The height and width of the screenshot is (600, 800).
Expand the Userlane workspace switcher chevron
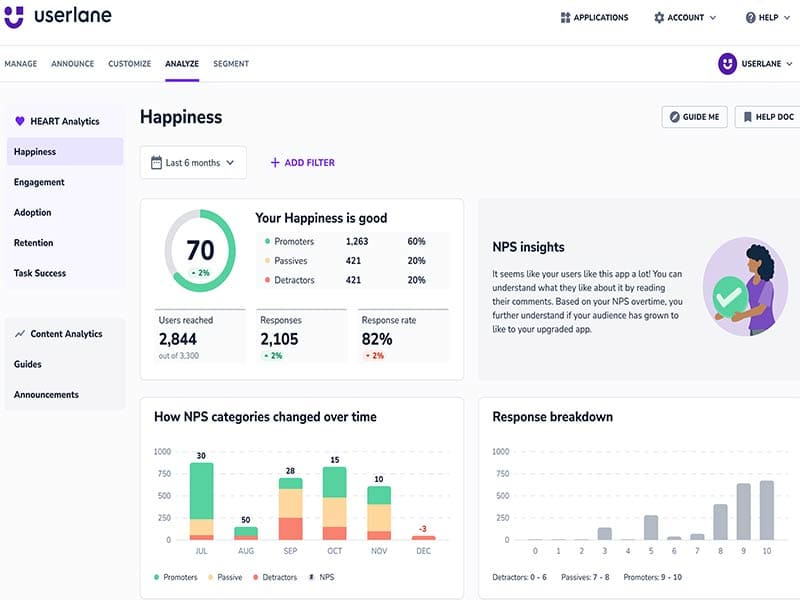pos(789,64)
